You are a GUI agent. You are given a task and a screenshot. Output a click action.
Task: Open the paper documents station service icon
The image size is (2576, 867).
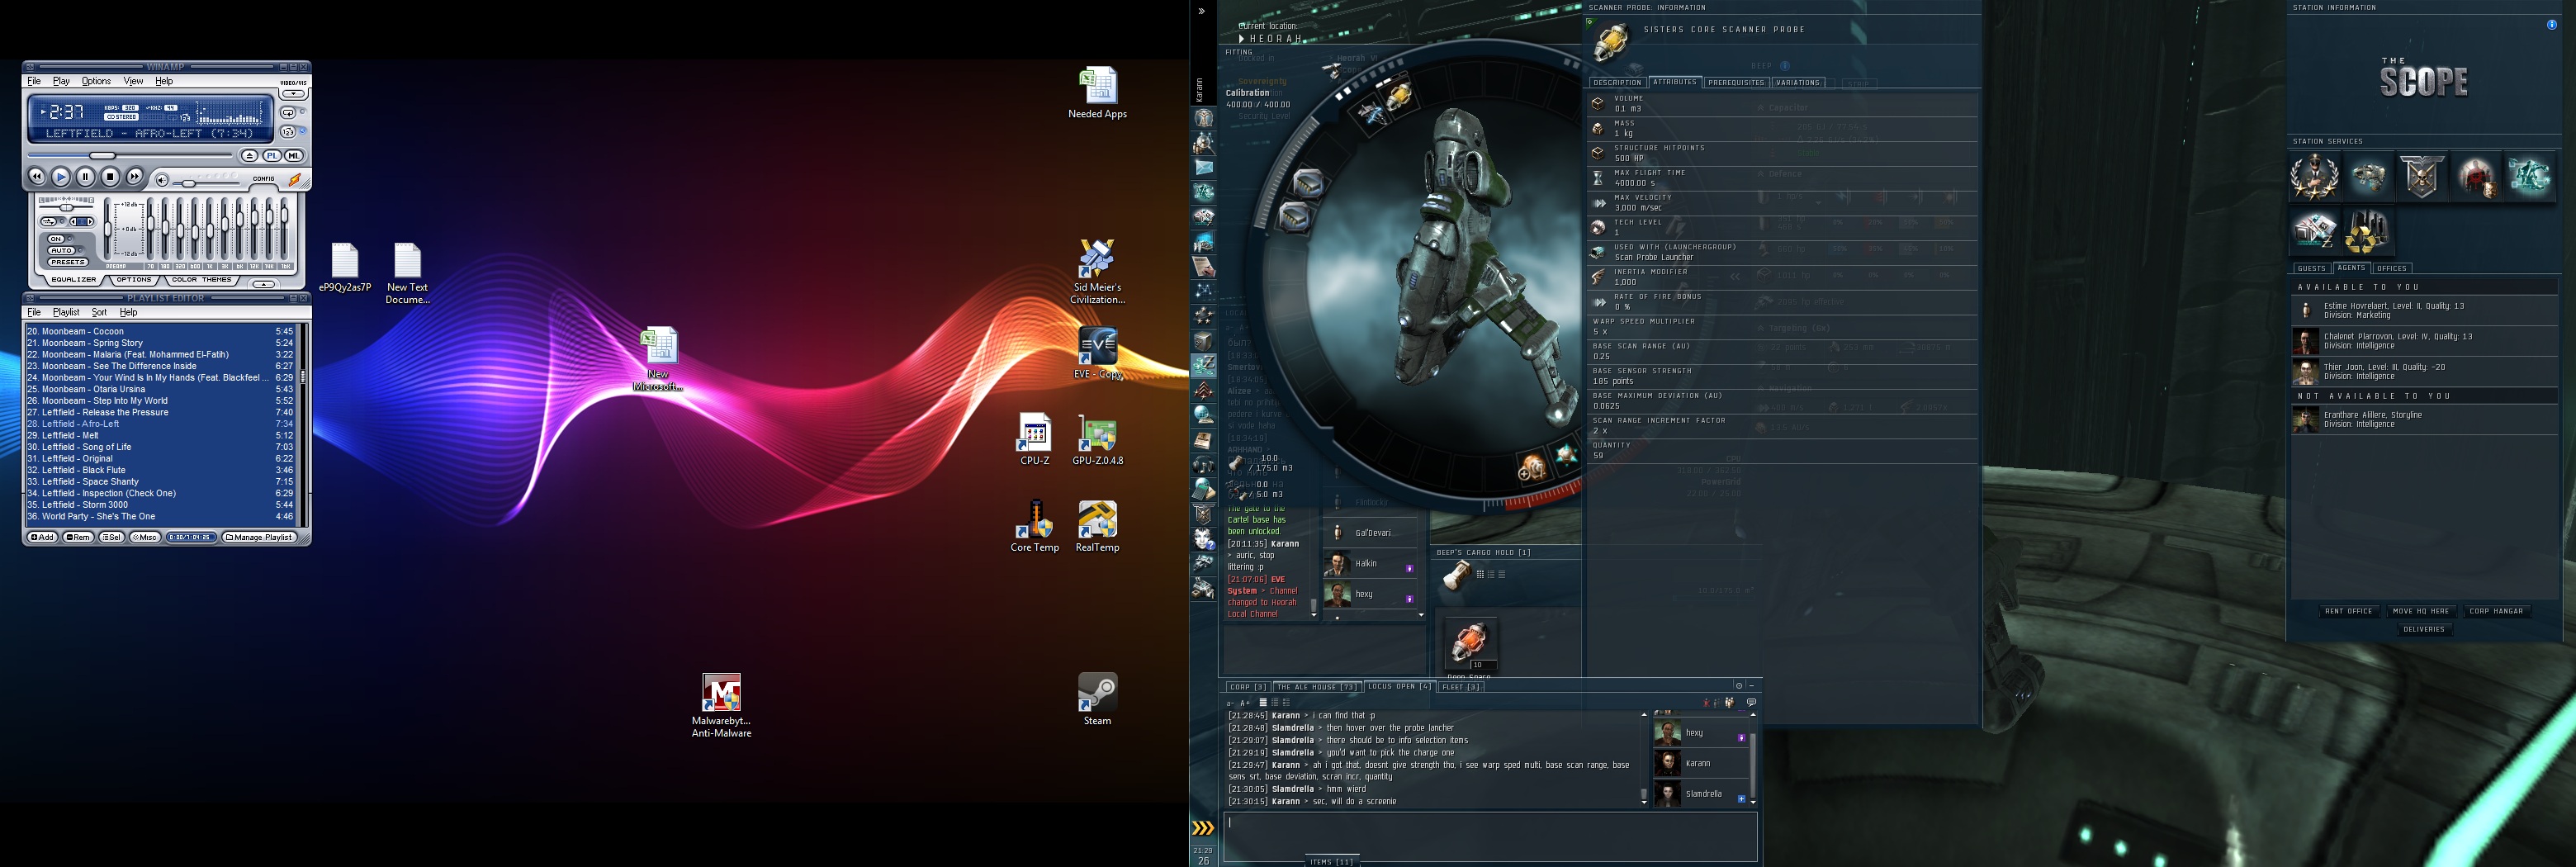point(2314,230)
